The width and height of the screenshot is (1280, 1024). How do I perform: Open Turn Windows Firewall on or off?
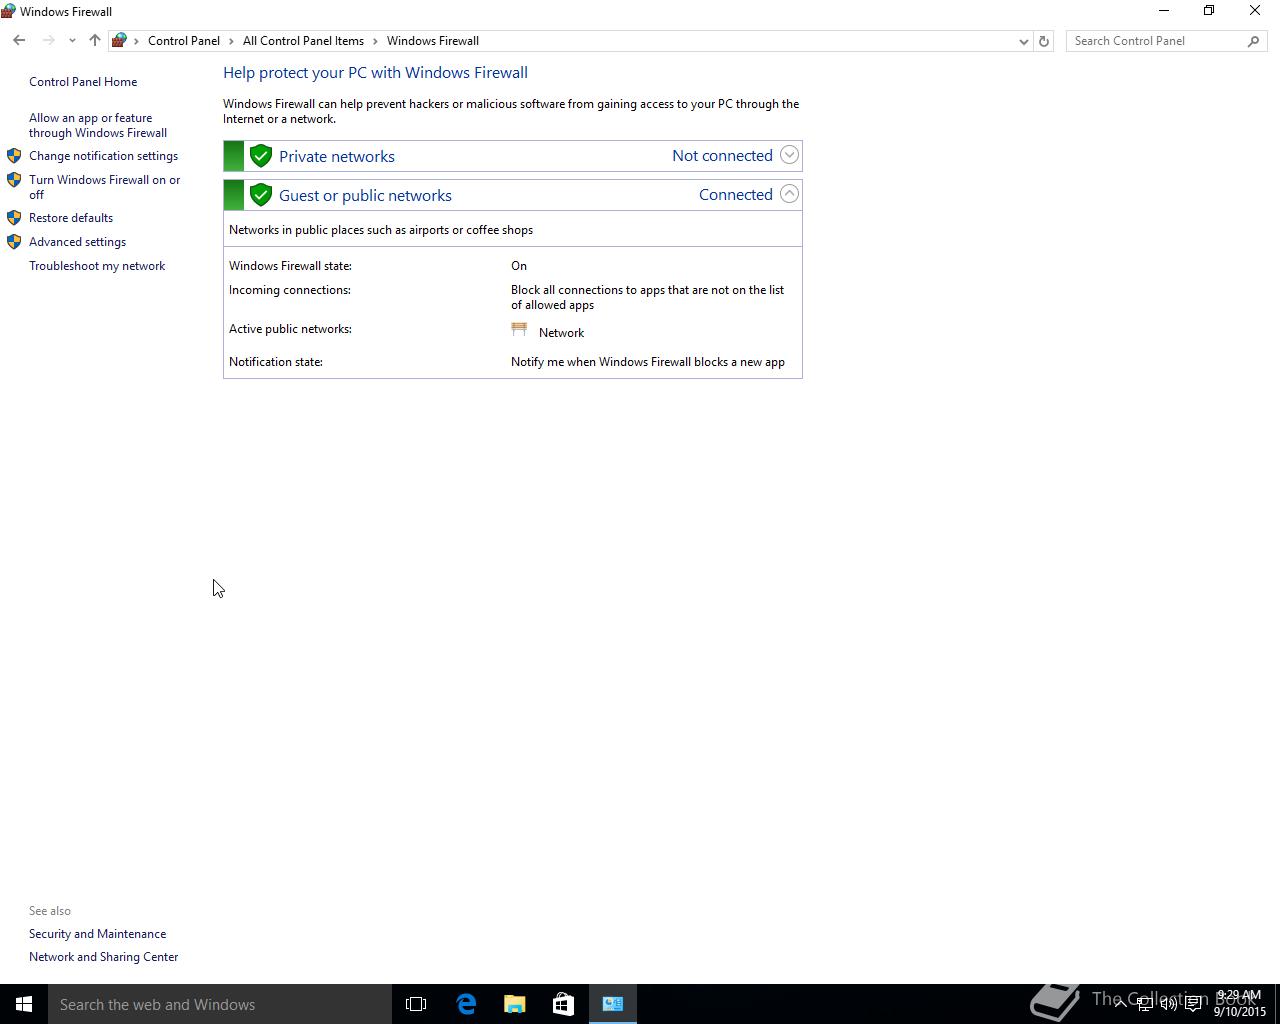[x=105, y=187]
